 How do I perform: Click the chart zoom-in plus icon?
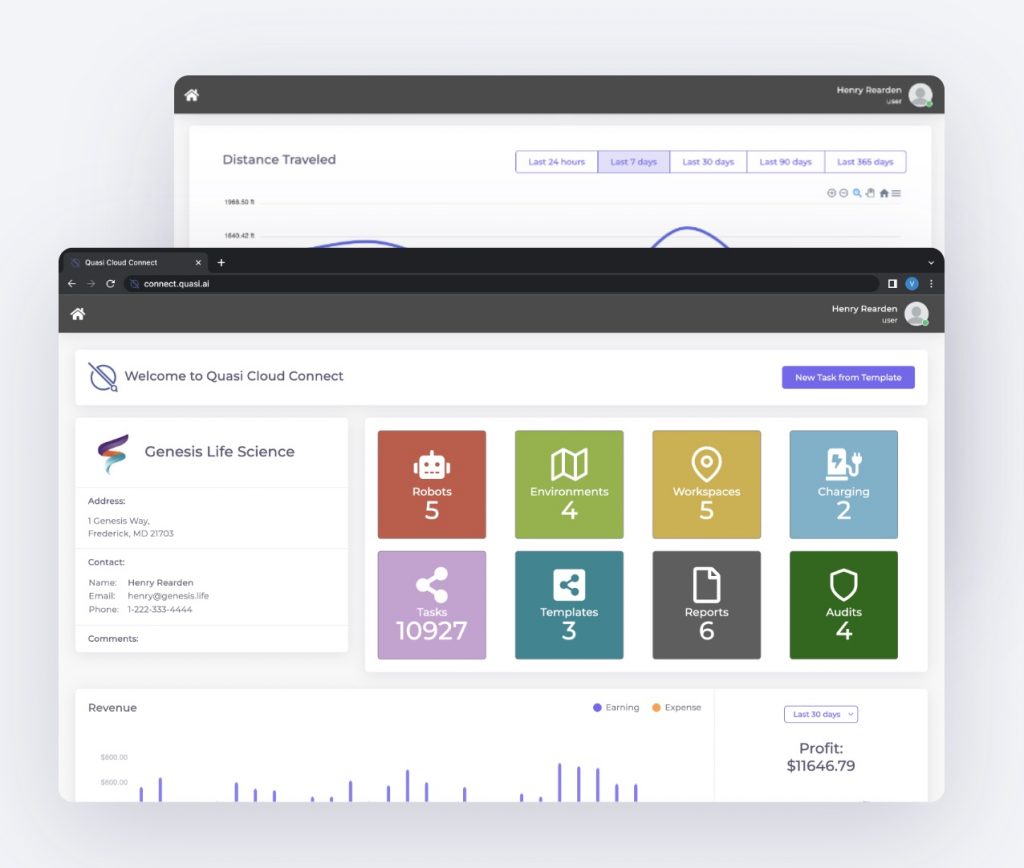point(831,193)
